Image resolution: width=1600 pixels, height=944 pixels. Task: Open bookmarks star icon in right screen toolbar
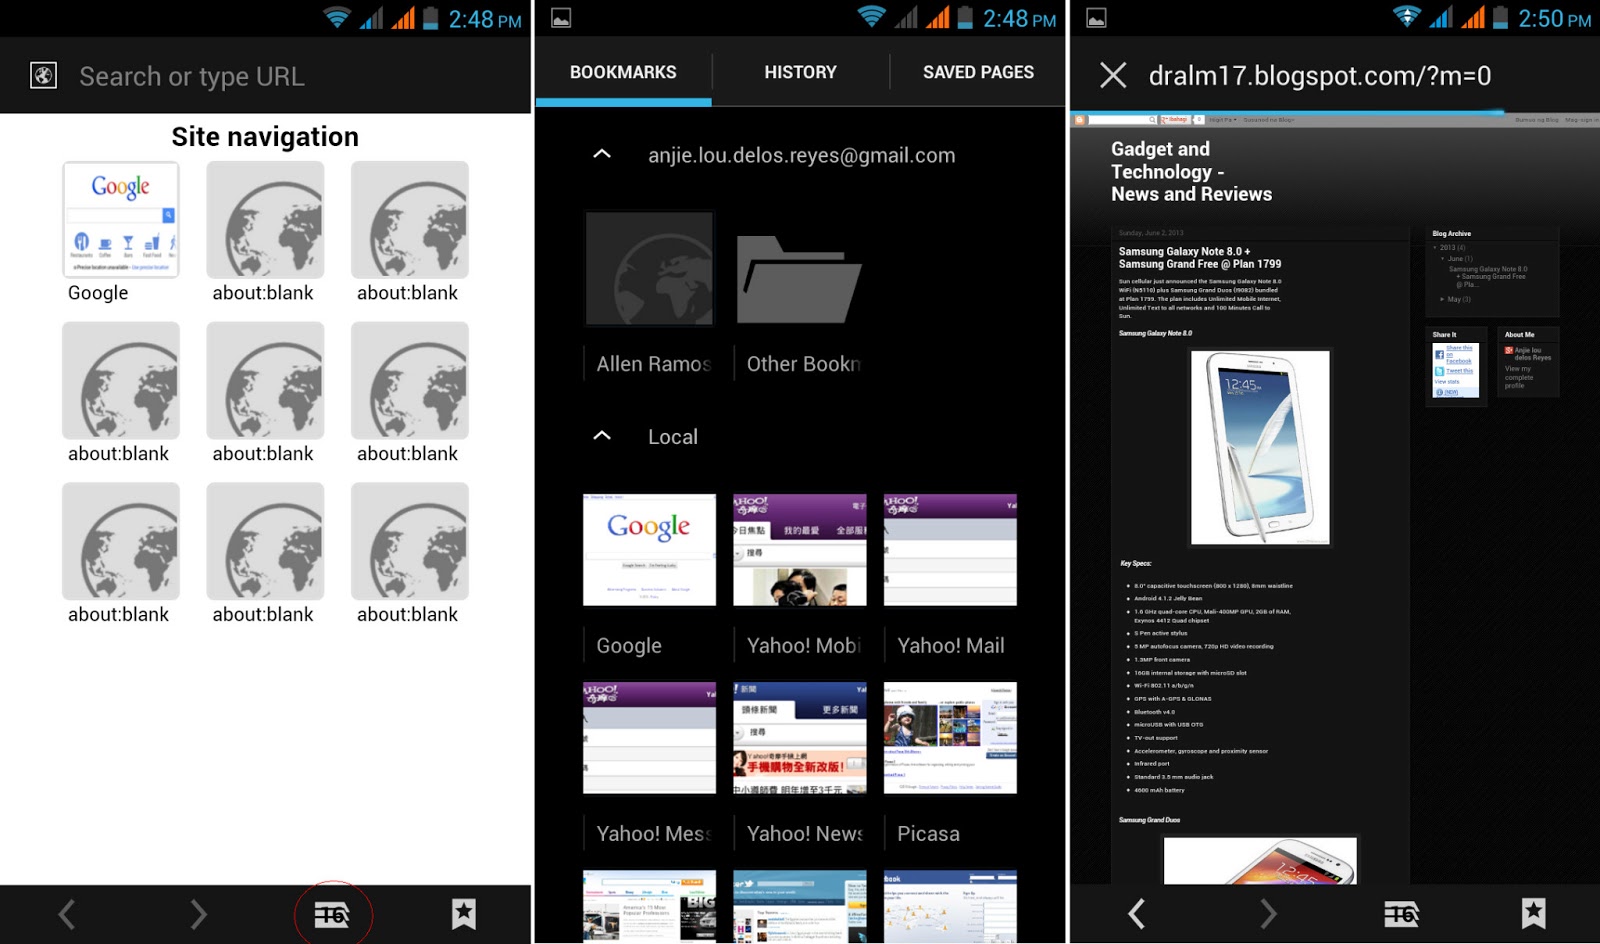point(1533,914)
